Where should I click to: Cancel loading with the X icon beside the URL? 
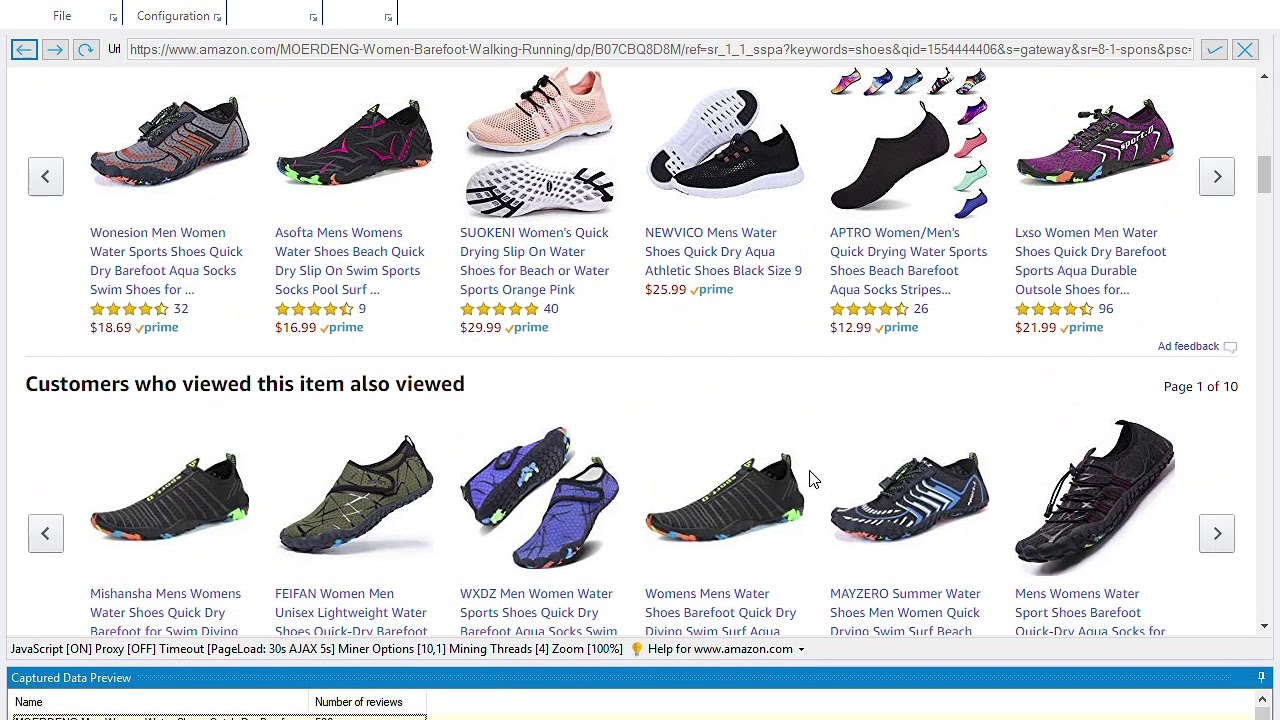point(1245,49)
